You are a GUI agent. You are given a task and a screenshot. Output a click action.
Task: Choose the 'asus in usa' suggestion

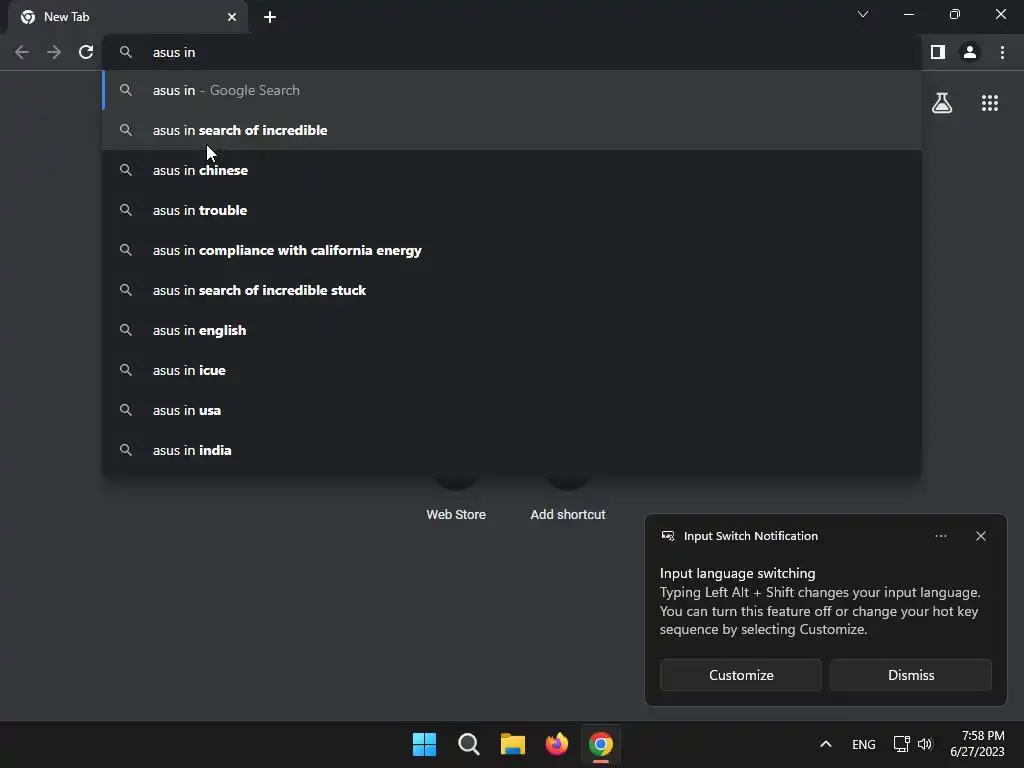tap(512, 410)
